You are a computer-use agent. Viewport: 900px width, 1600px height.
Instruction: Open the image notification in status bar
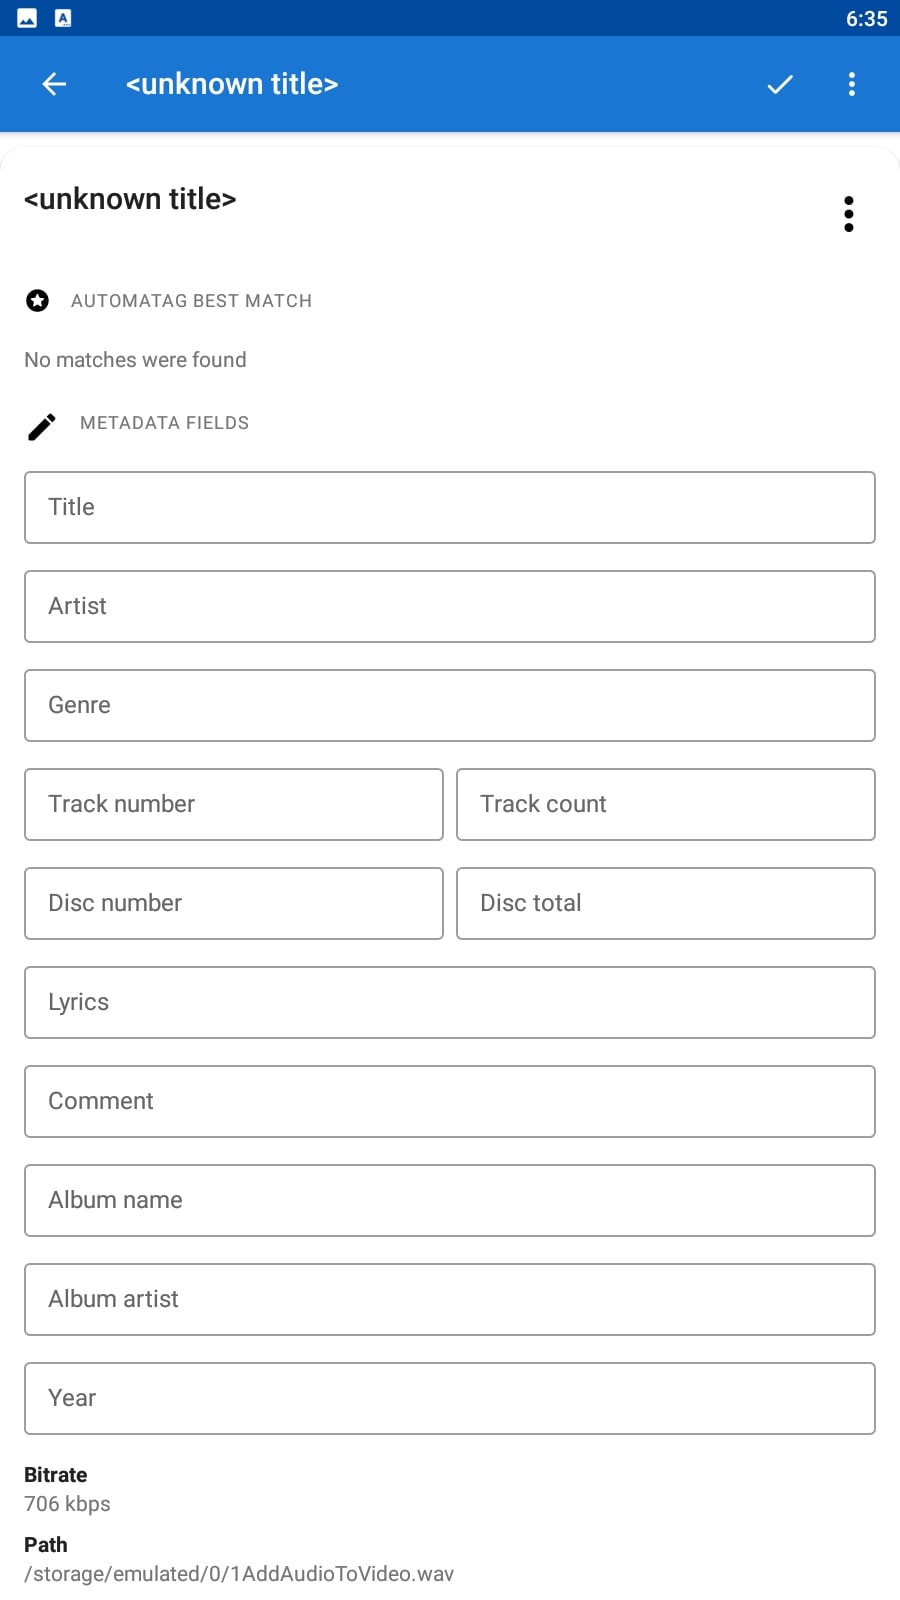pyautogui.click(x=27, y=18)
